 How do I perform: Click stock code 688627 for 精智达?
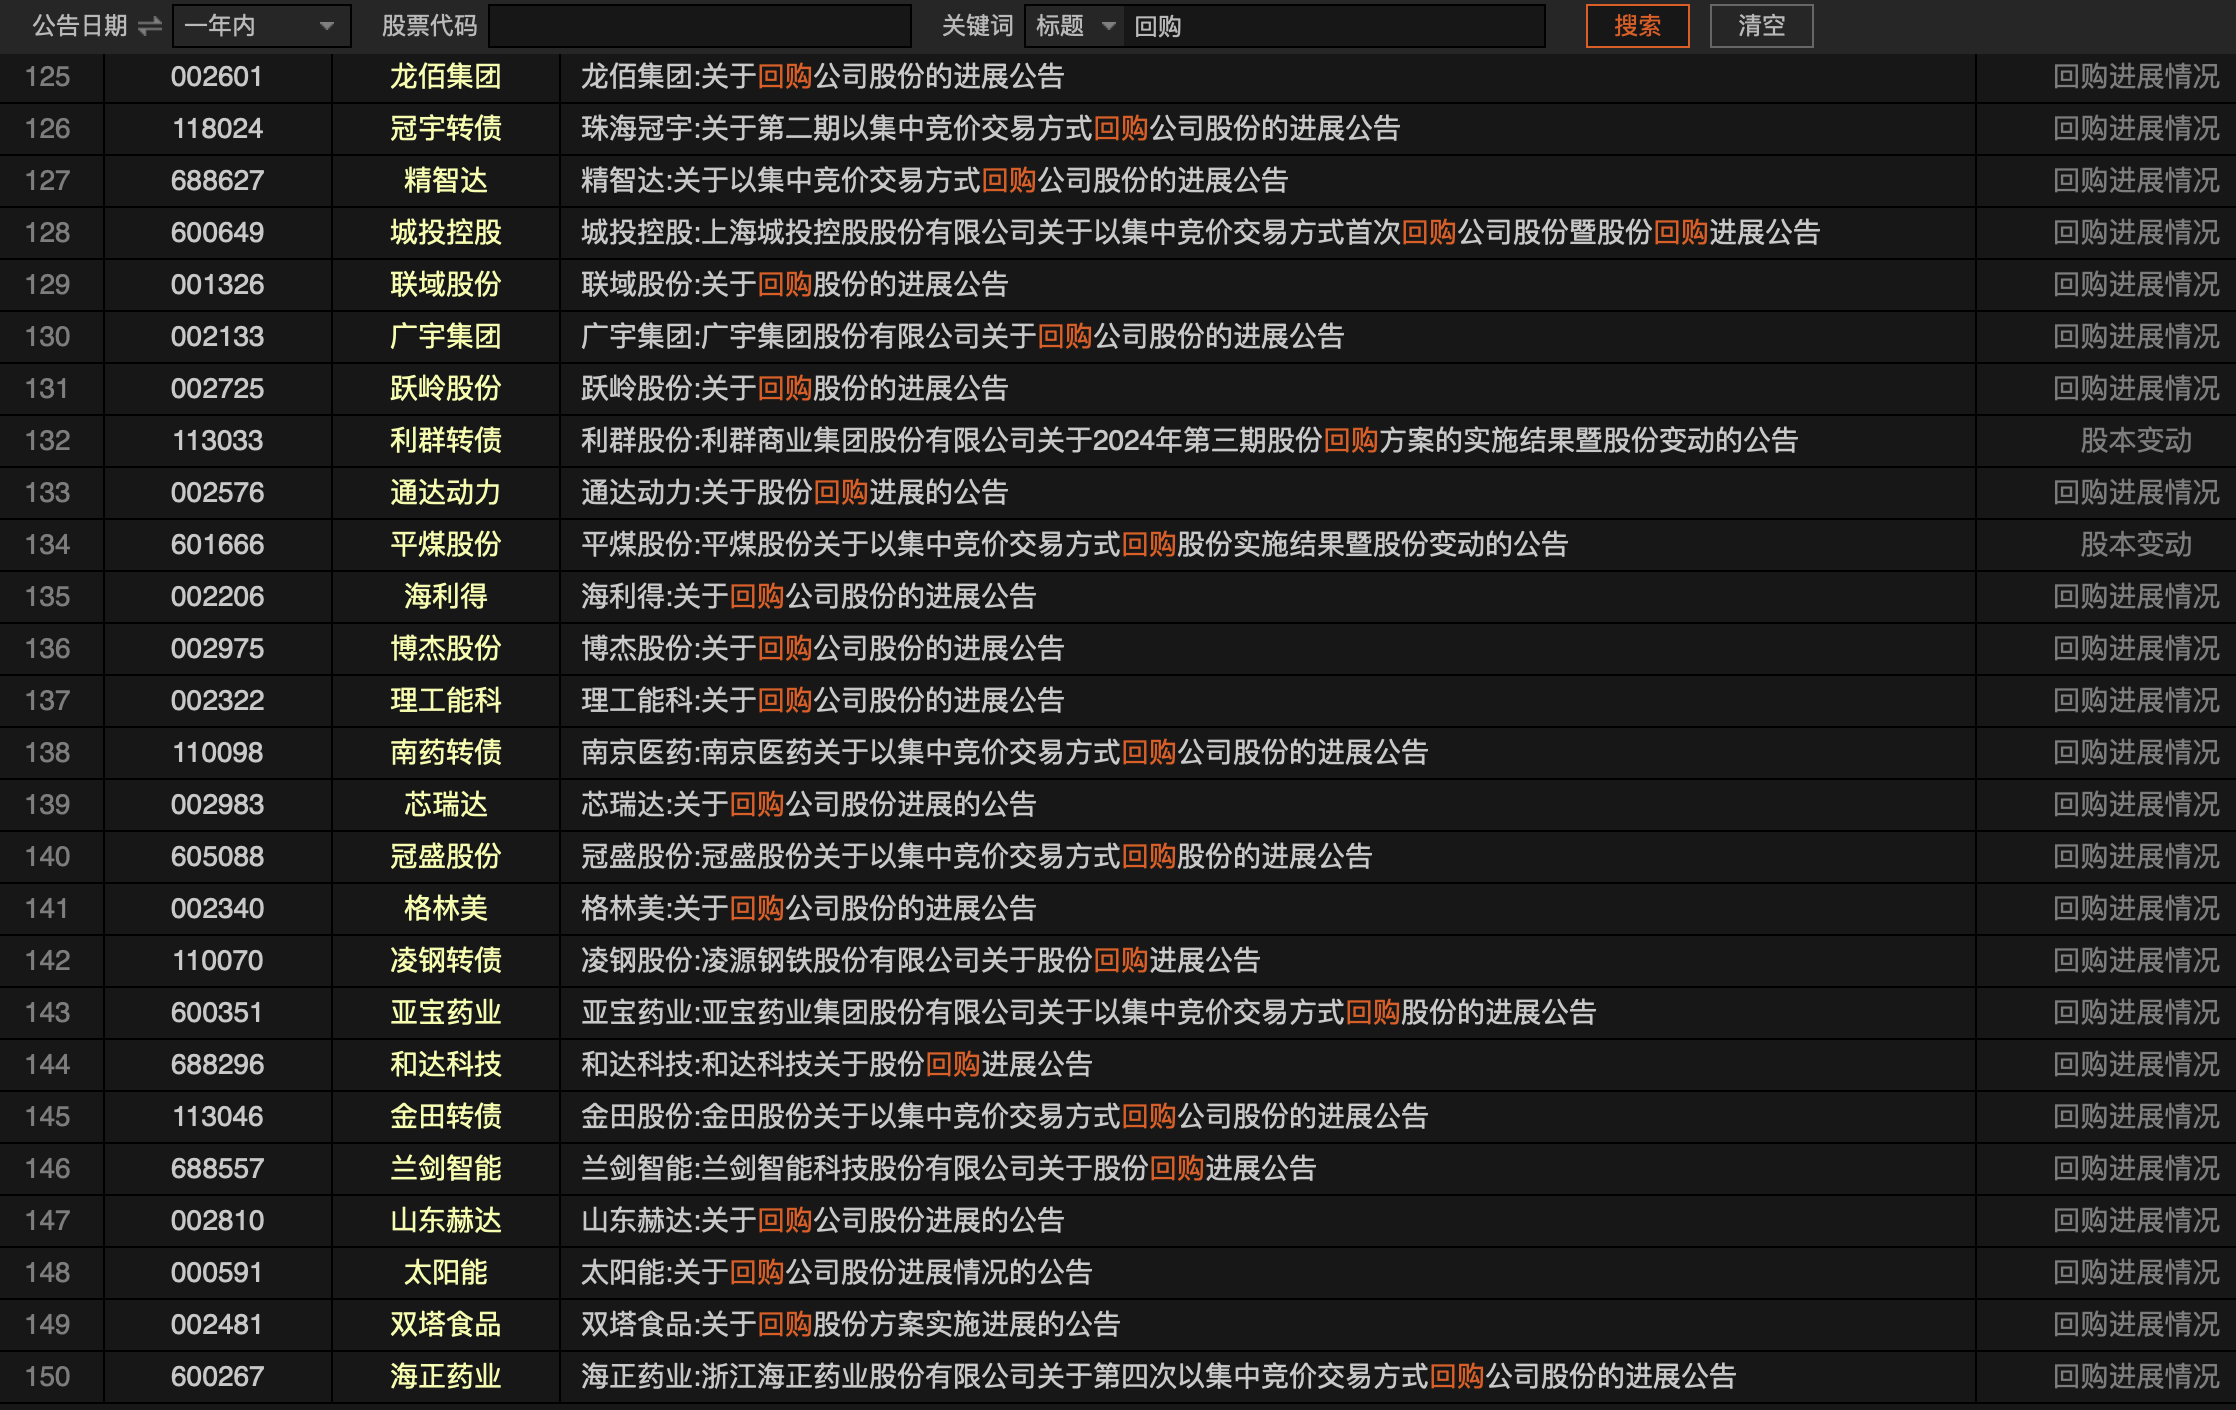tap(217, 181)
